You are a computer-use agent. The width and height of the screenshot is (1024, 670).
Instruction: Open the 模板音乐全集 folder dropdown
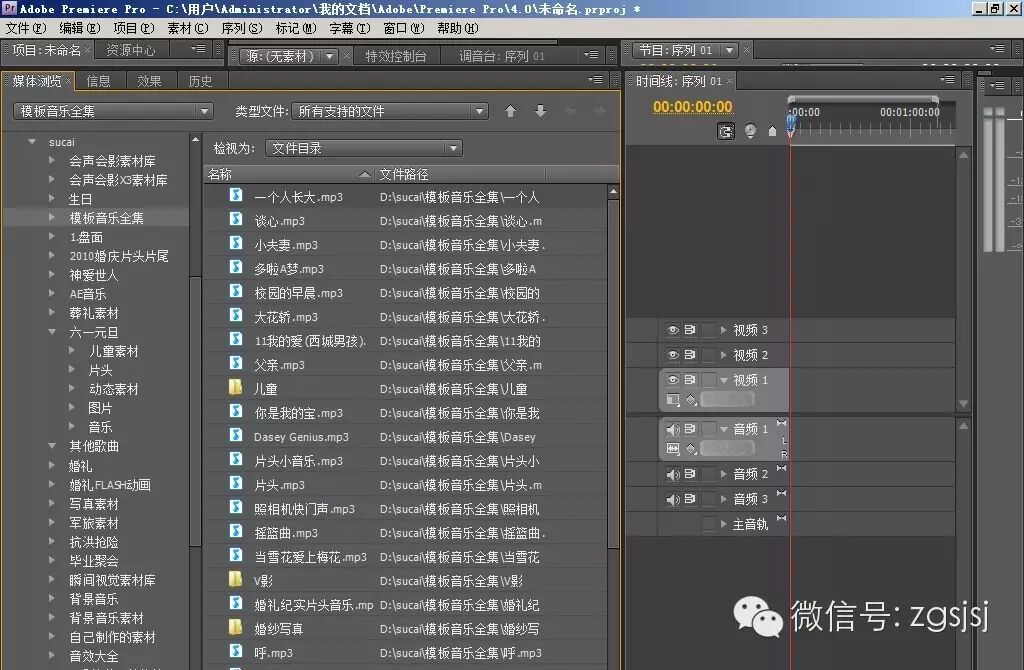point(113,111)
